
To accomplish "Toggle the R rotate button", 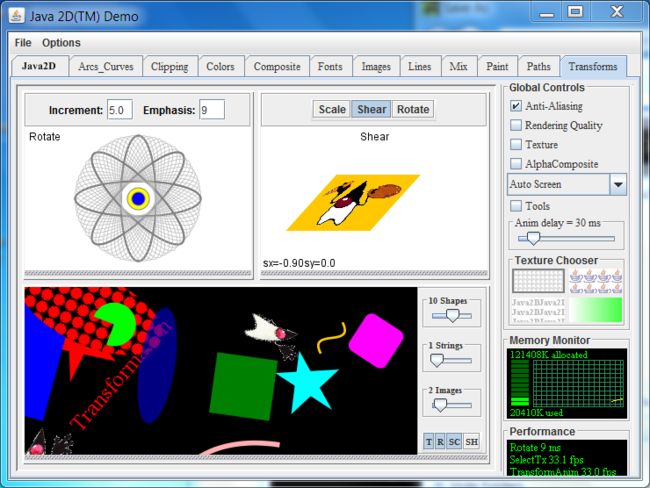I will tap(440, 442).
